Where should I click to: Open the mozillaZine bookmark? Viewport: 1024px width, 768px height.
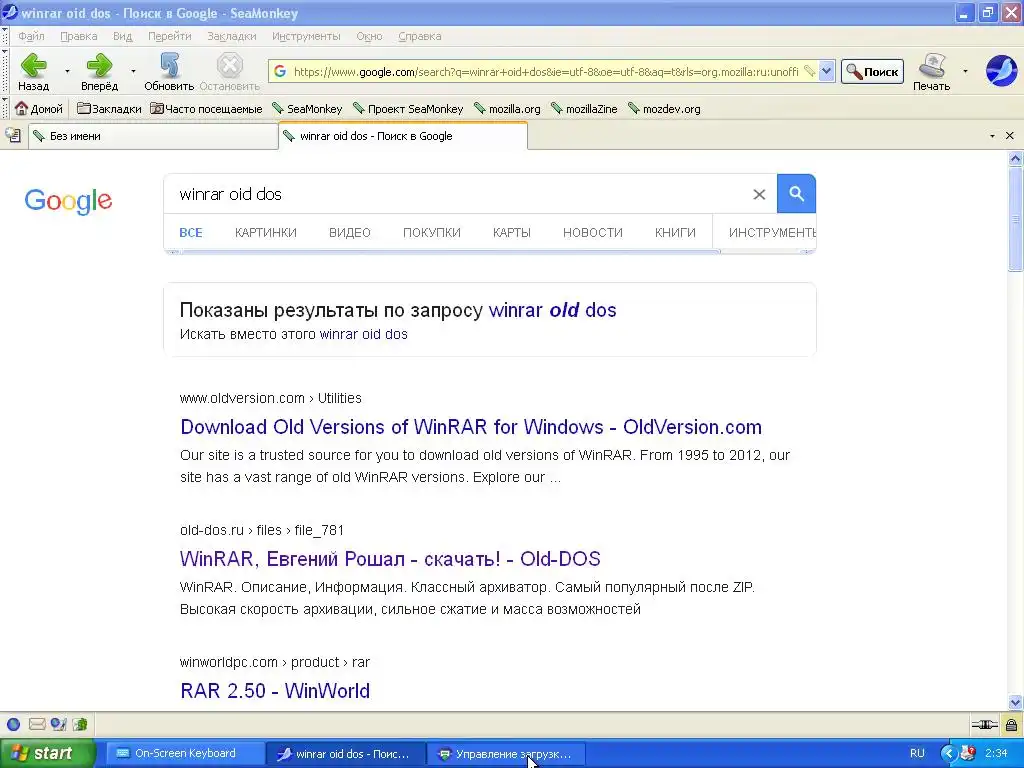tap(584, 108)
